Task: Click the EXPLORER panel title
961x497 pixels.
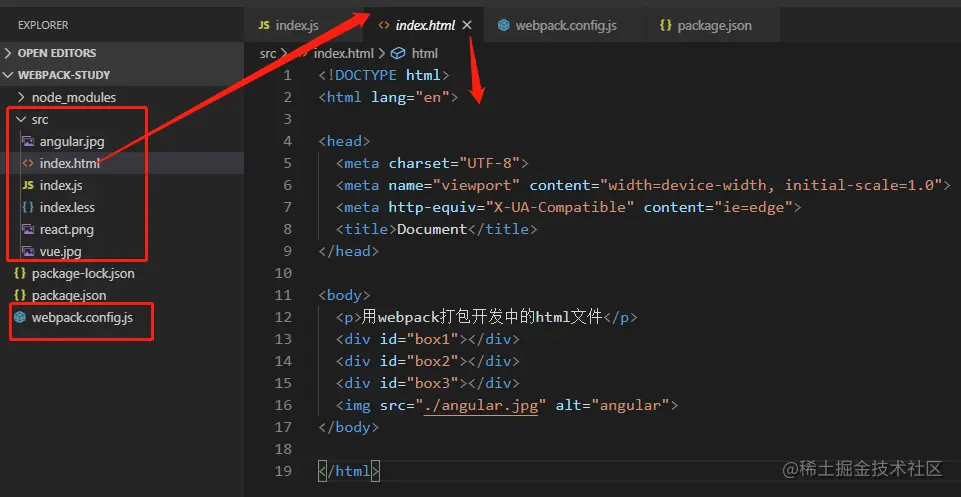Action: [x=43, y=25]
